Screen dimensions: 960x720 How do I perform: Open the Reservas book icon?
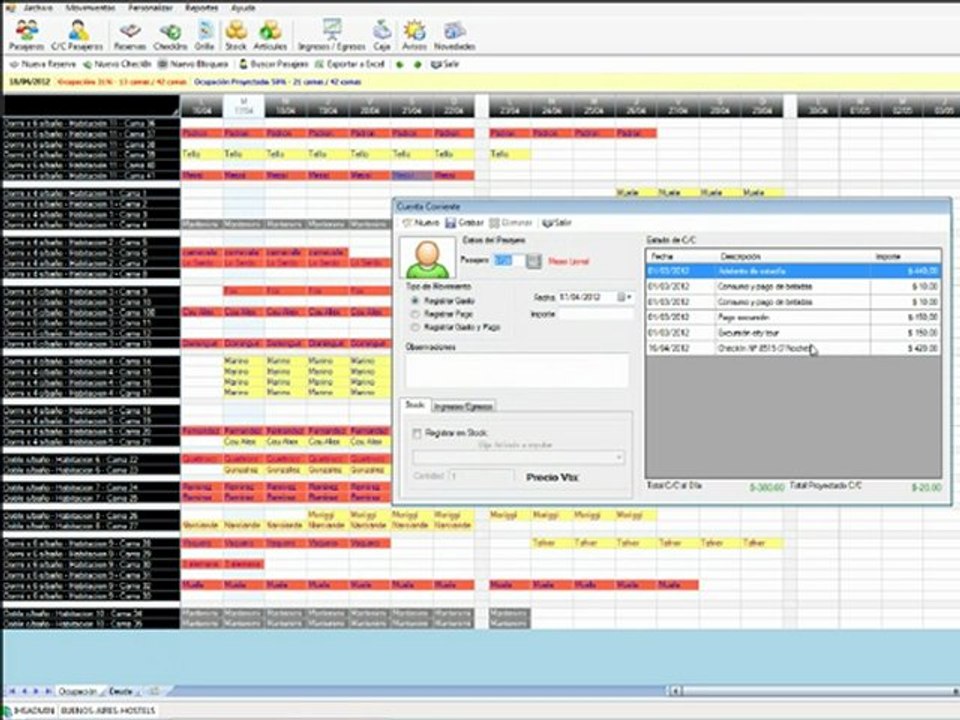click(130, 35)
